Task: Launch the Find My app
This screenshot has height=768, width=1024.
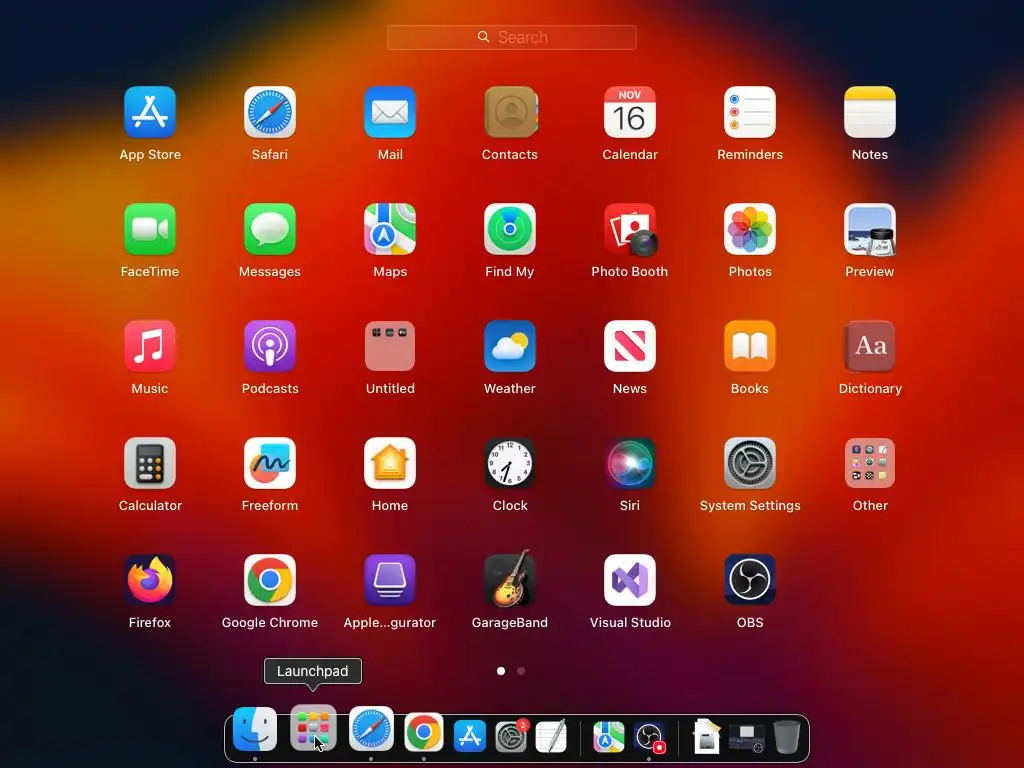Action: coord(510,229)
